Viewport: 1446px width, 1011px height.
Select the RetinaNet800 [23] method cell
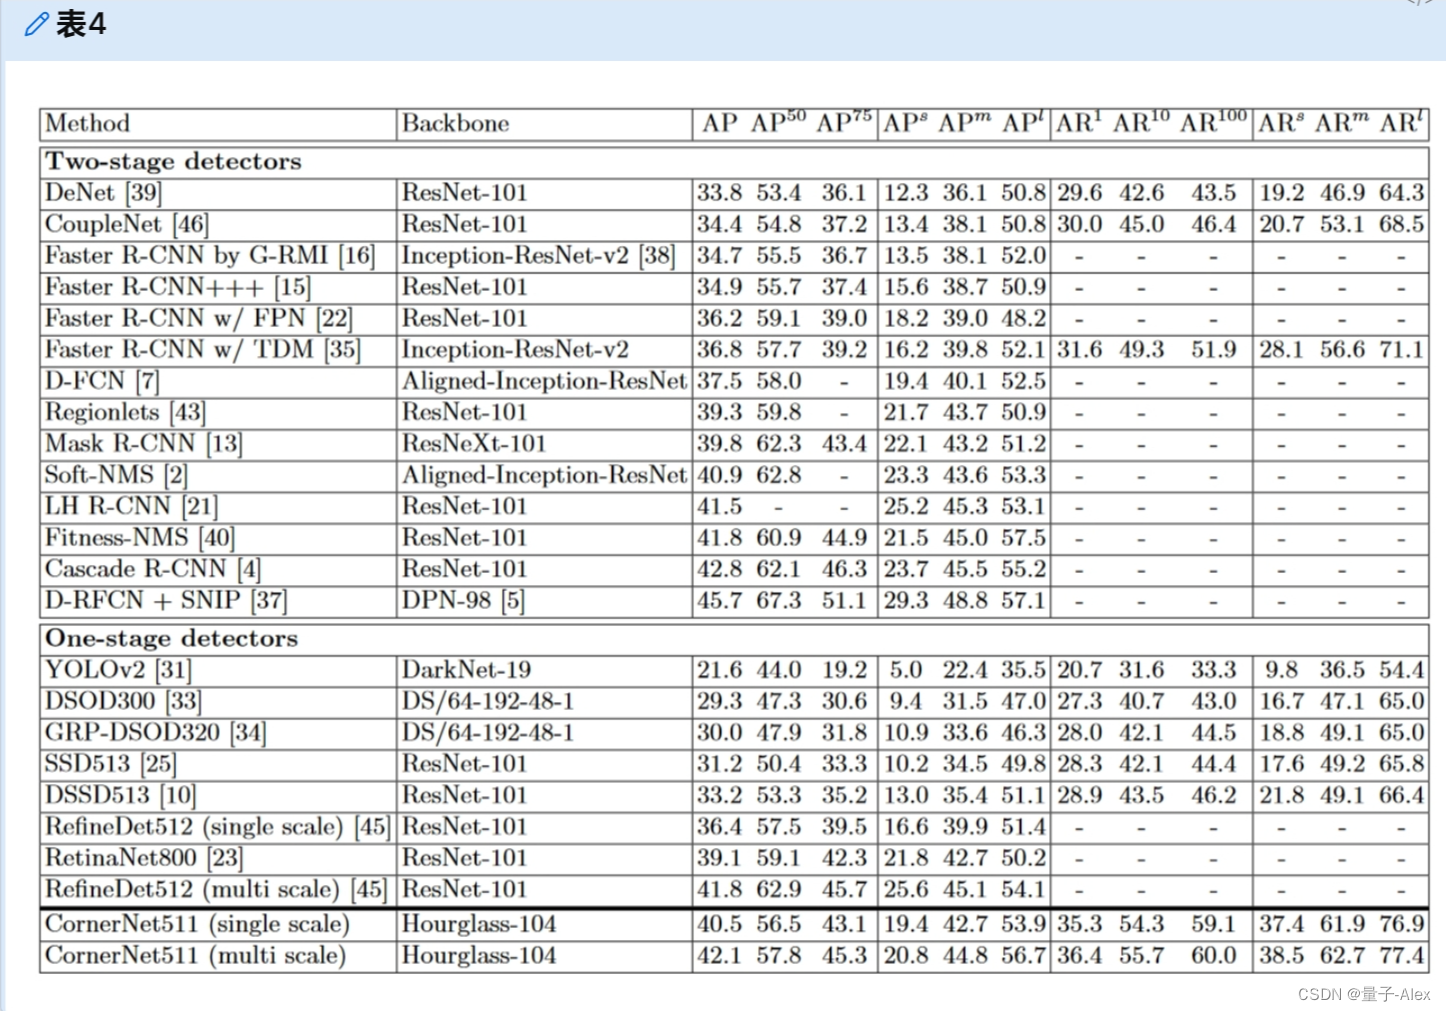(x=144, y=858)
